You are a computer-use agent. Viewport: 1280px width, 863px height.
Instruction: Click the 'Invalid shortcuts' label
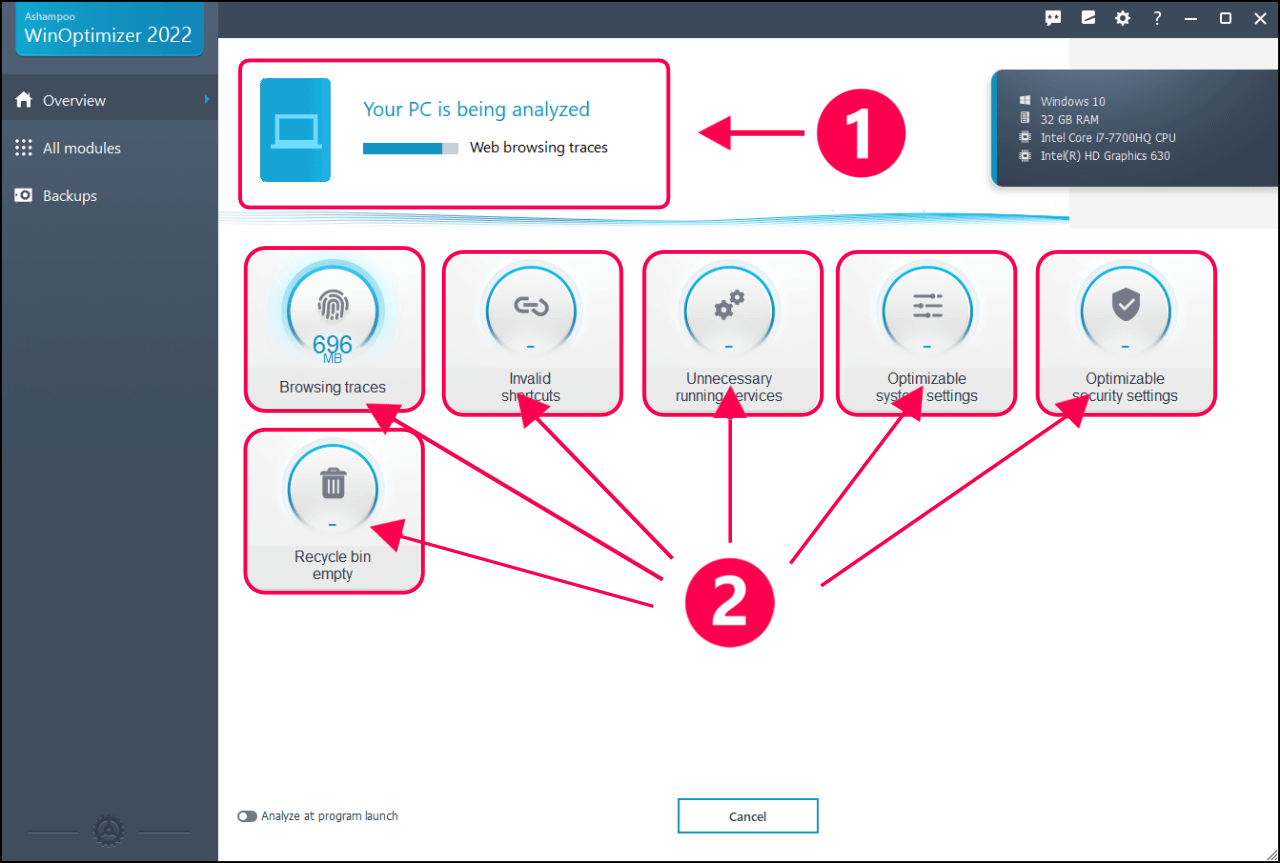(530, 387)
